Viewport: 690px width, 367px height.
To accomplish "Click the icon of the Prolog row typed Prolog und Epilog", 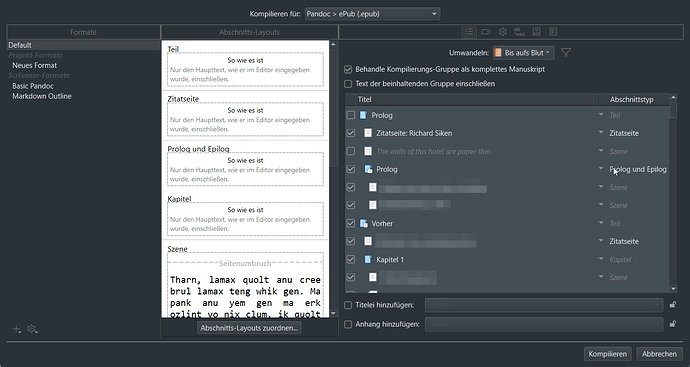I will click(x=368, y=169).
